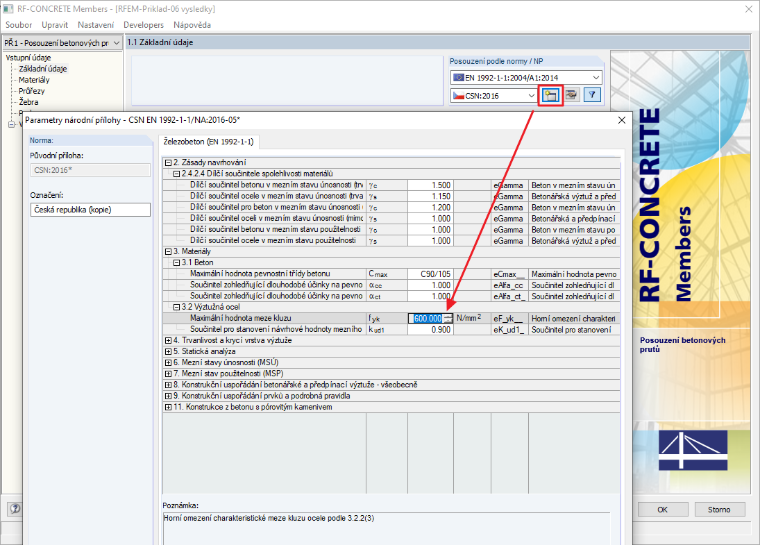
Task: Click the edit national annex settings icon
Action: click(572, 95)
